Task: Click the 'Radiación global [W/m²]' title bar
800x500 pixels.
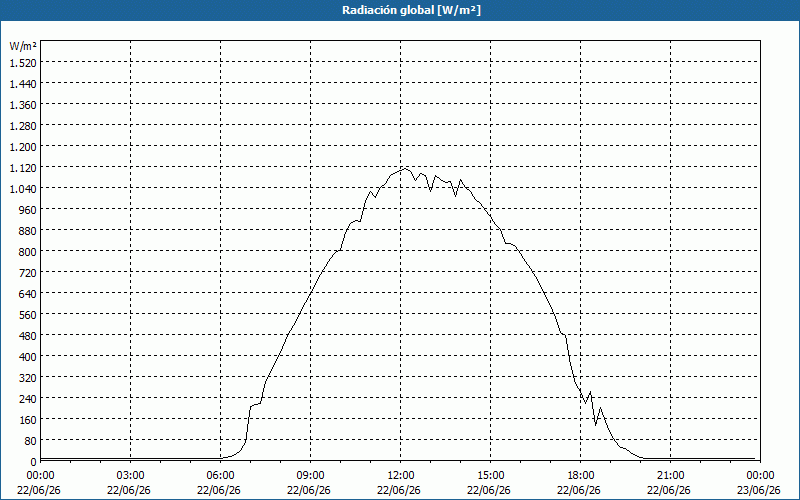Action: click(400, 10)
